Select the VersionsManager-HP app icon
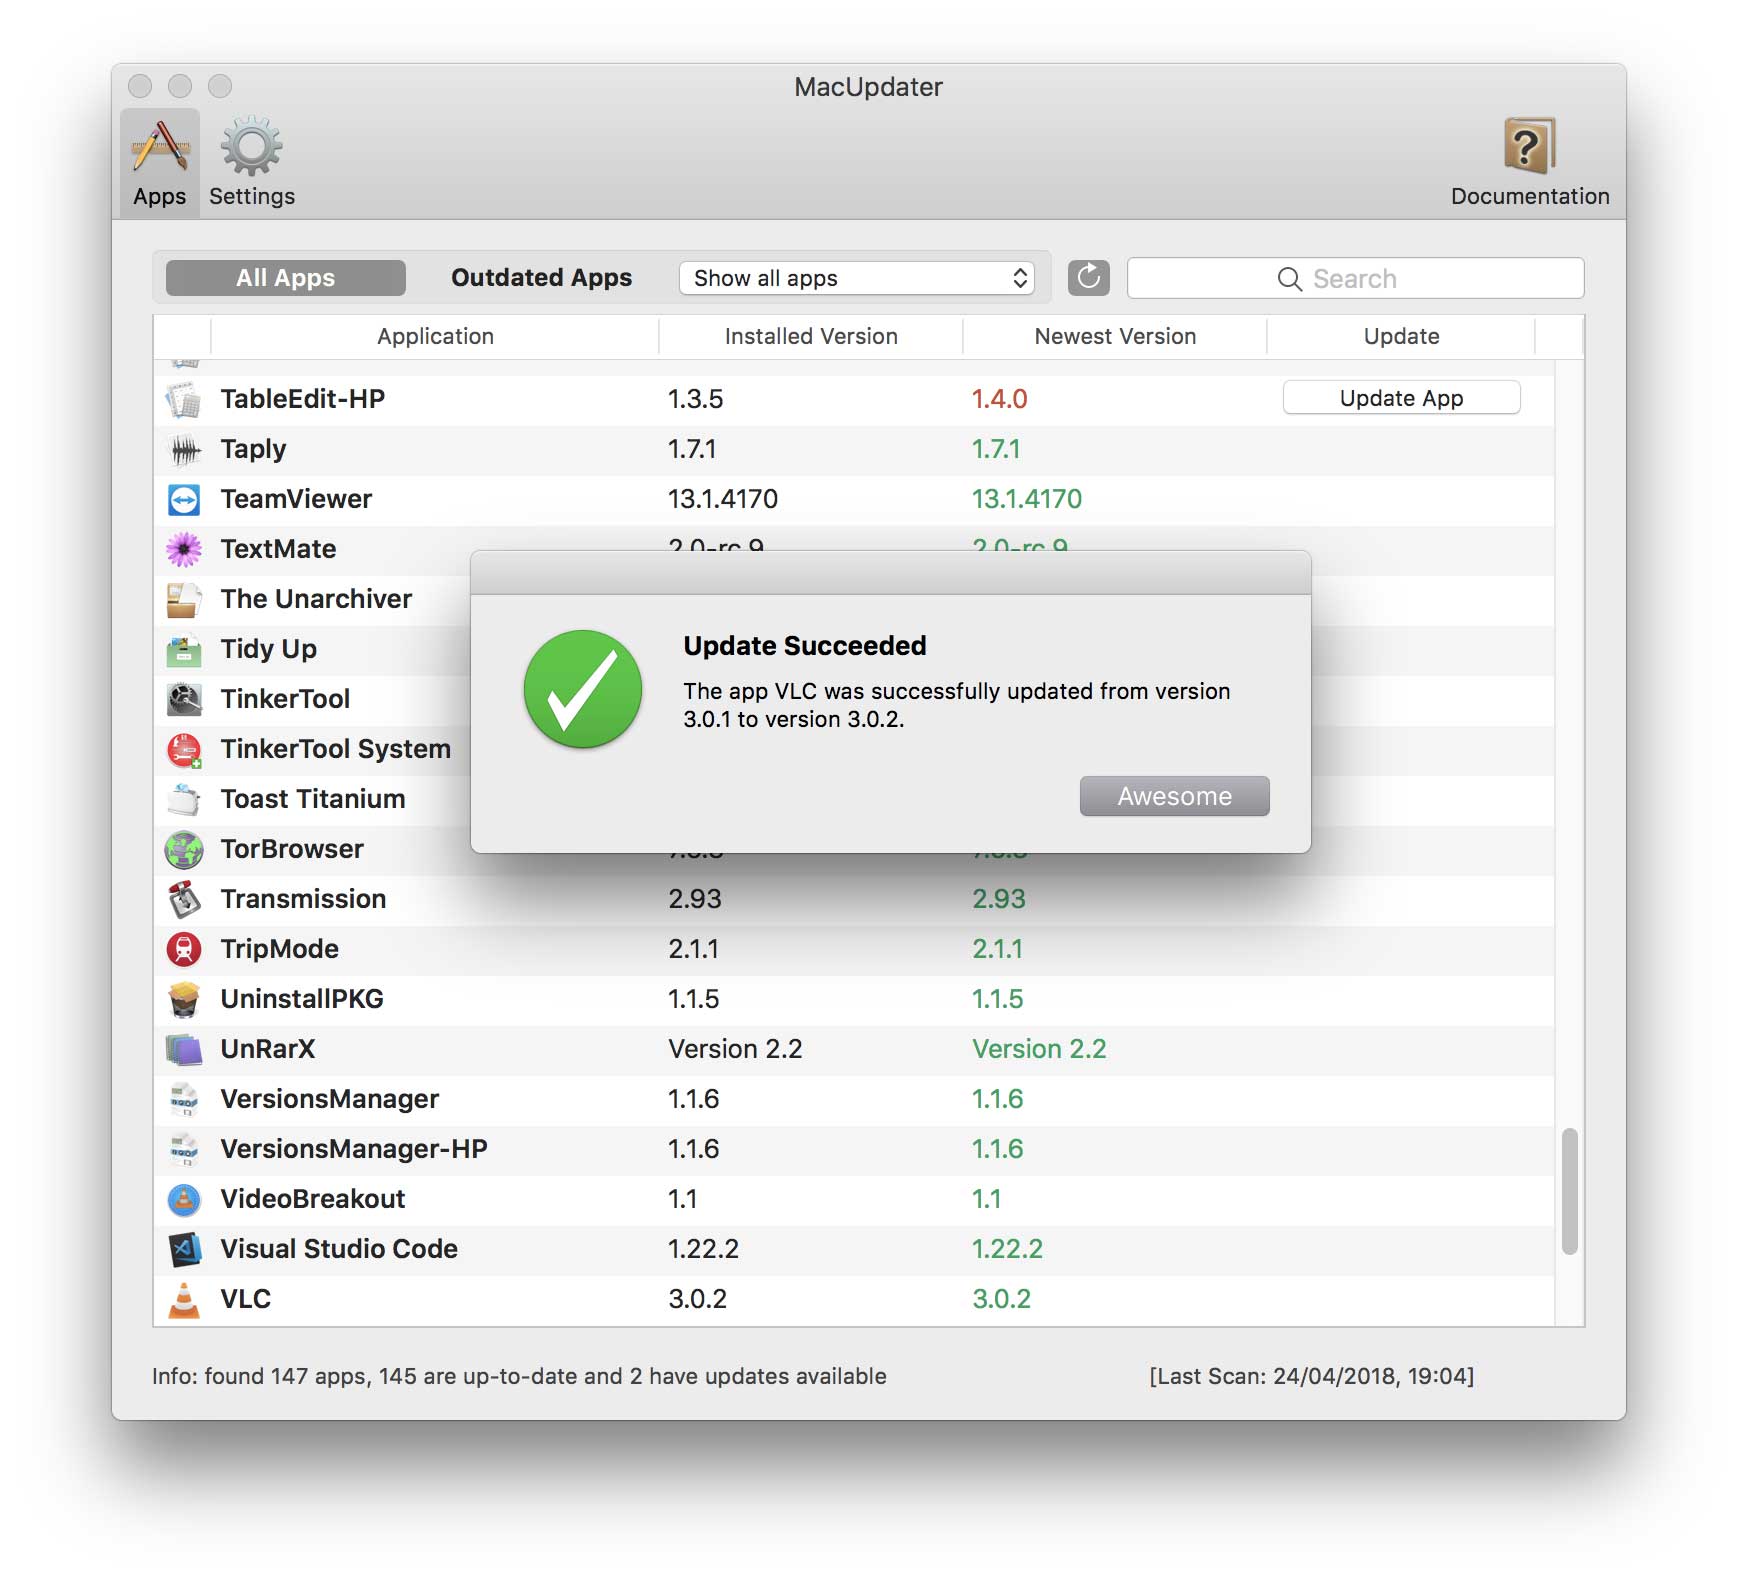This screenshot has height=1580, width=1738. click(x=184, y=1149)
